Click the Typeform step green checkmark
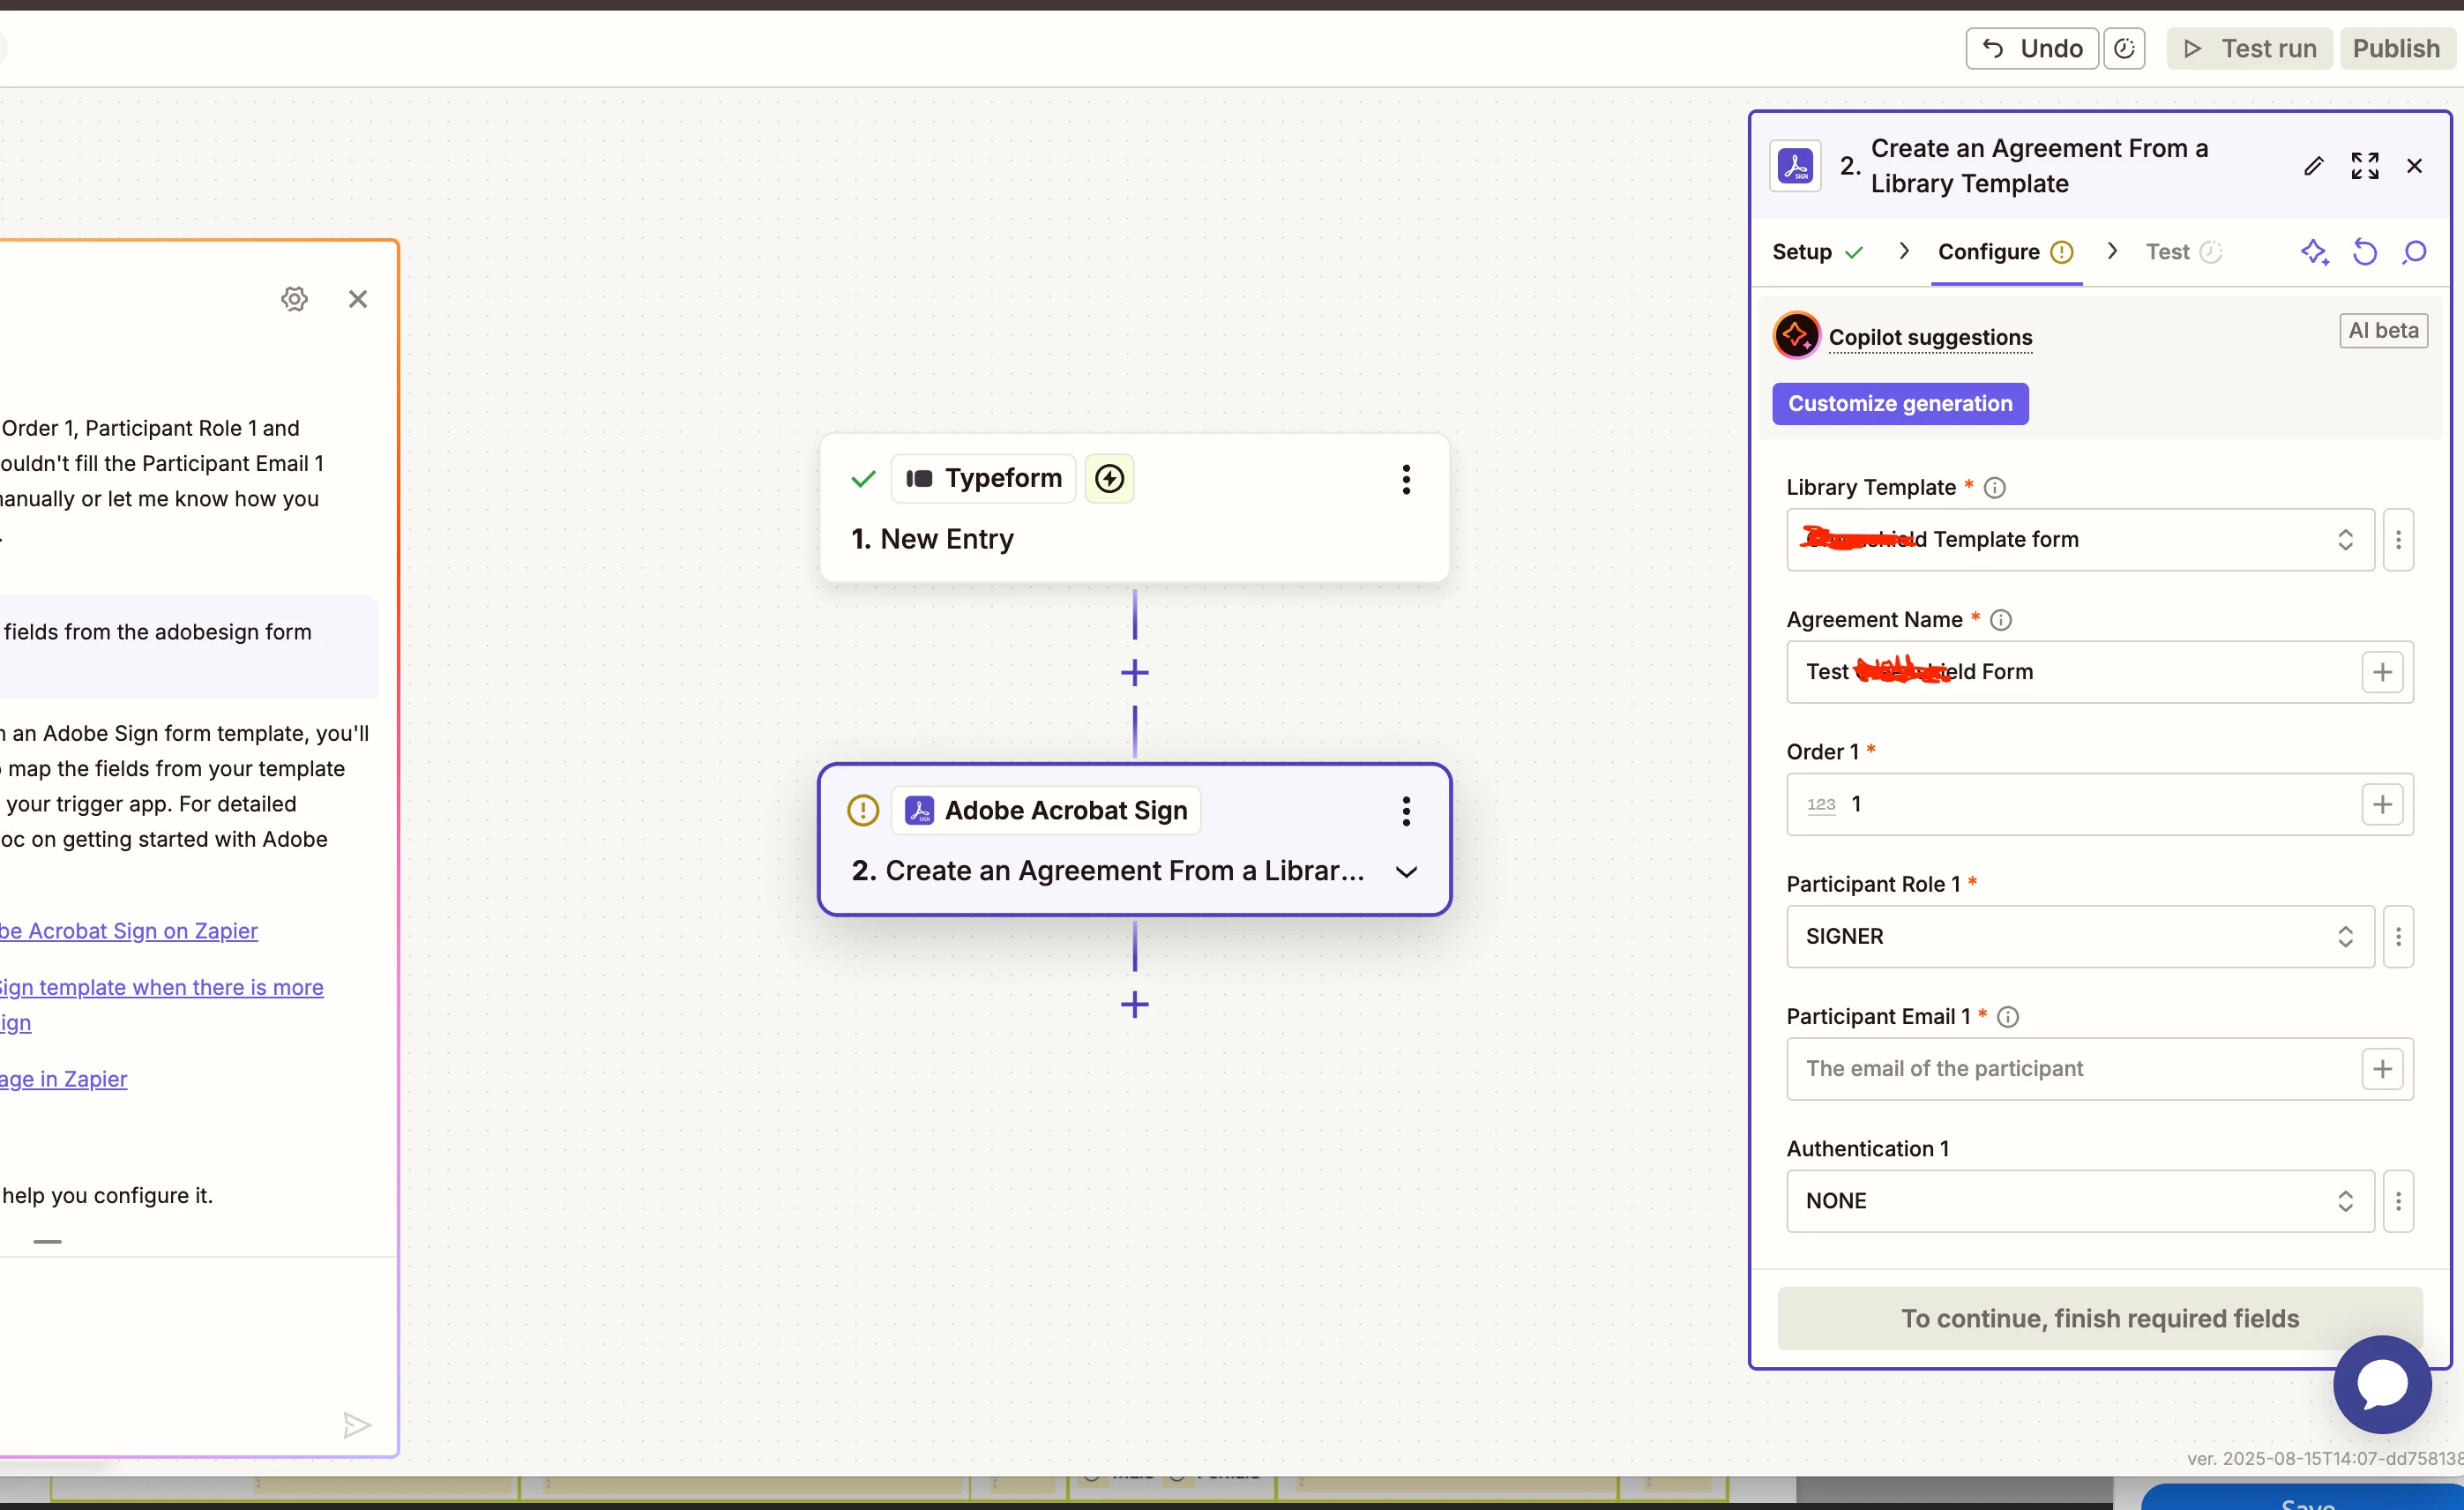 click(x=863, y=479)
